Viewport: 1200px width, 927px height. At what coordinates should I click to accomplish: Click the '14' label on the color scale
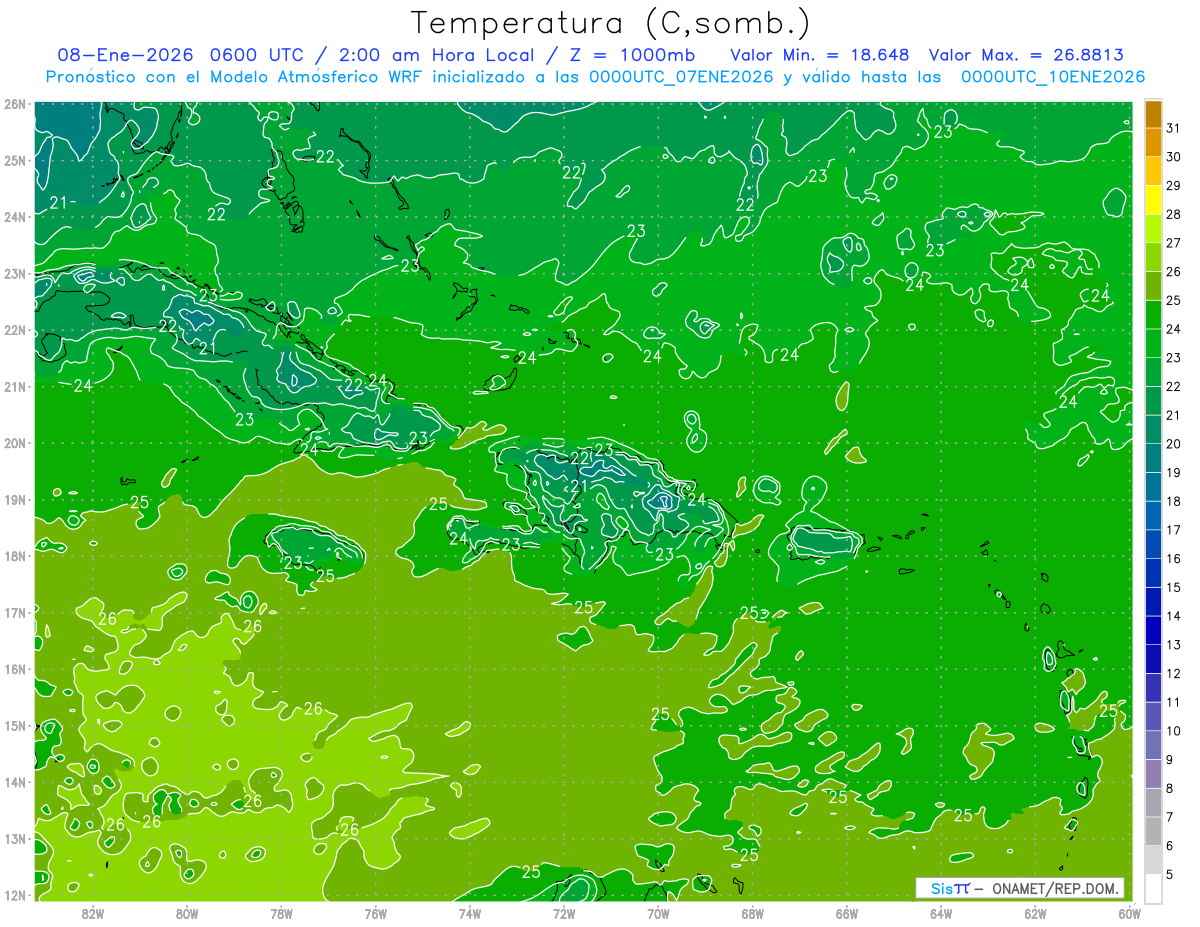point(1174,616)
